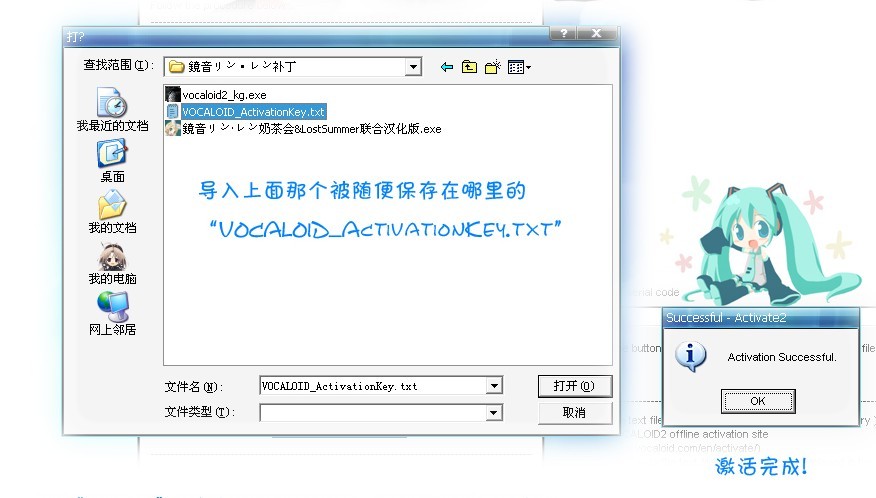876x498 pixels.
Task: Select the 奶茶会&LostSummer联合汉化版.exe file
Action: [x=303, y=129]
